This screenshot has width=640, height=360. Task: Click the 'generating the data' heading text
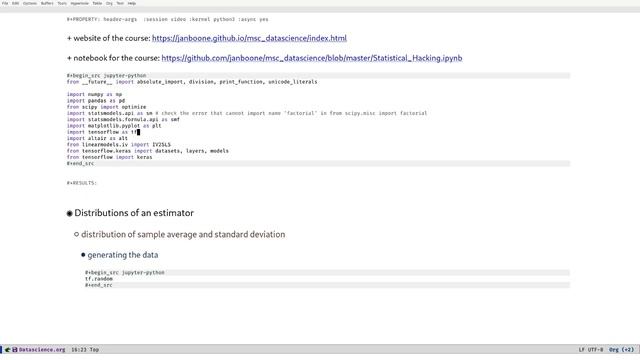tap(123, 255)
